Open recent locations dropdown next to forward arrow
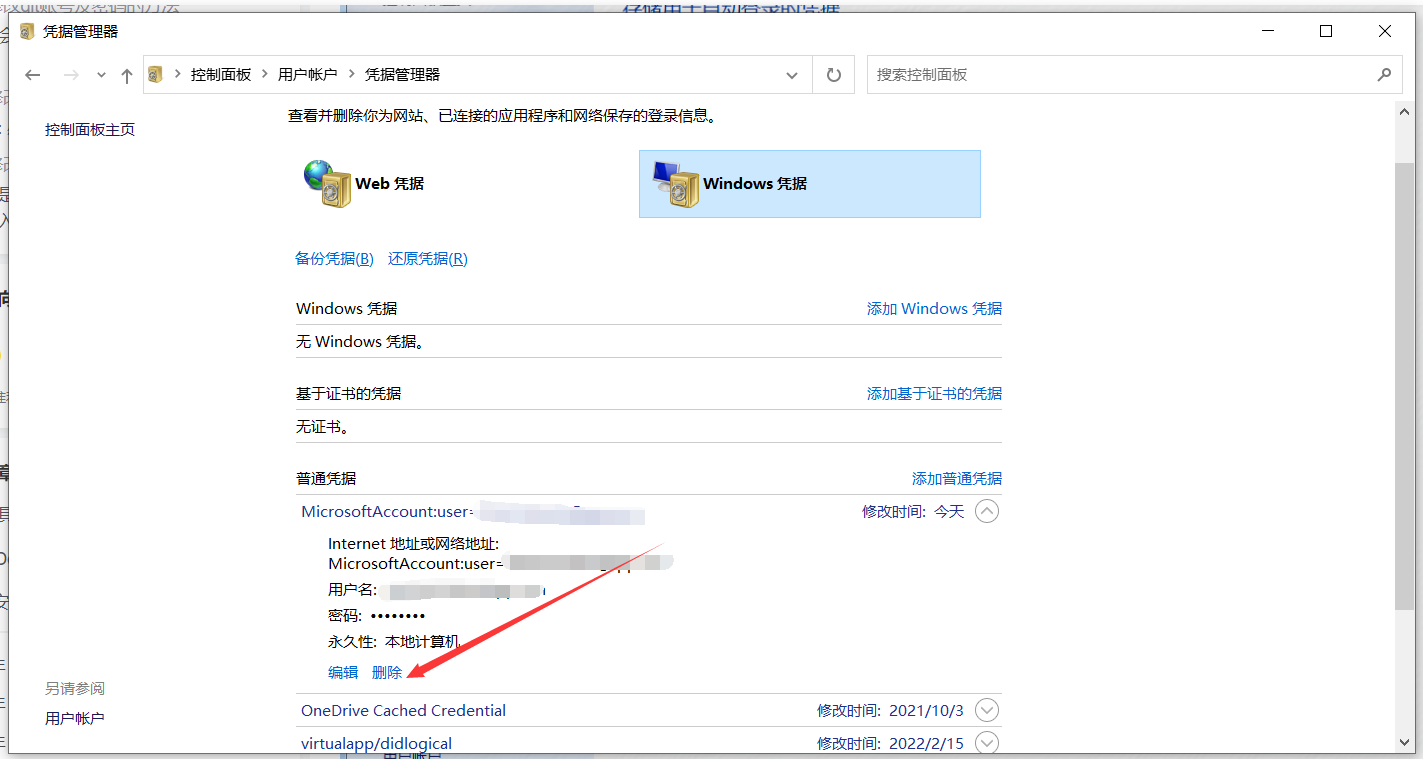1423x759 pixels. pos(101,75)
